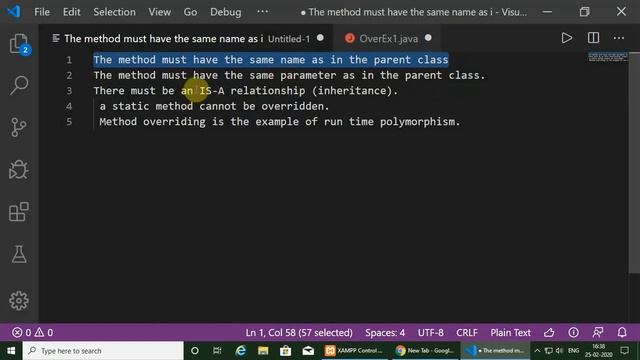Click the minimap preview

click(x=607, y=56)
